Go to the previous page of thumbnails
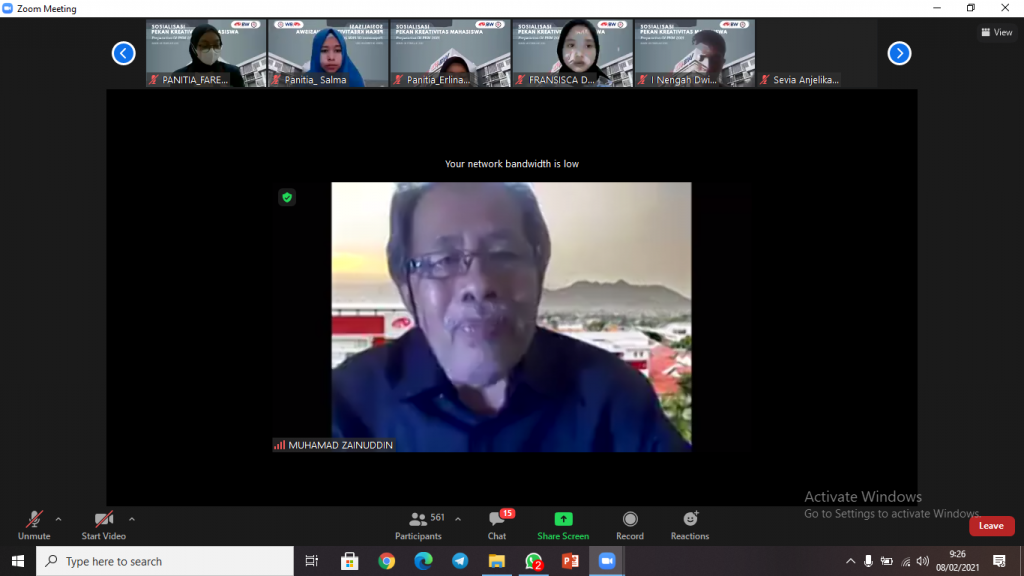The width and height of the screenshot is (1024, 576). tap(124, 53)
